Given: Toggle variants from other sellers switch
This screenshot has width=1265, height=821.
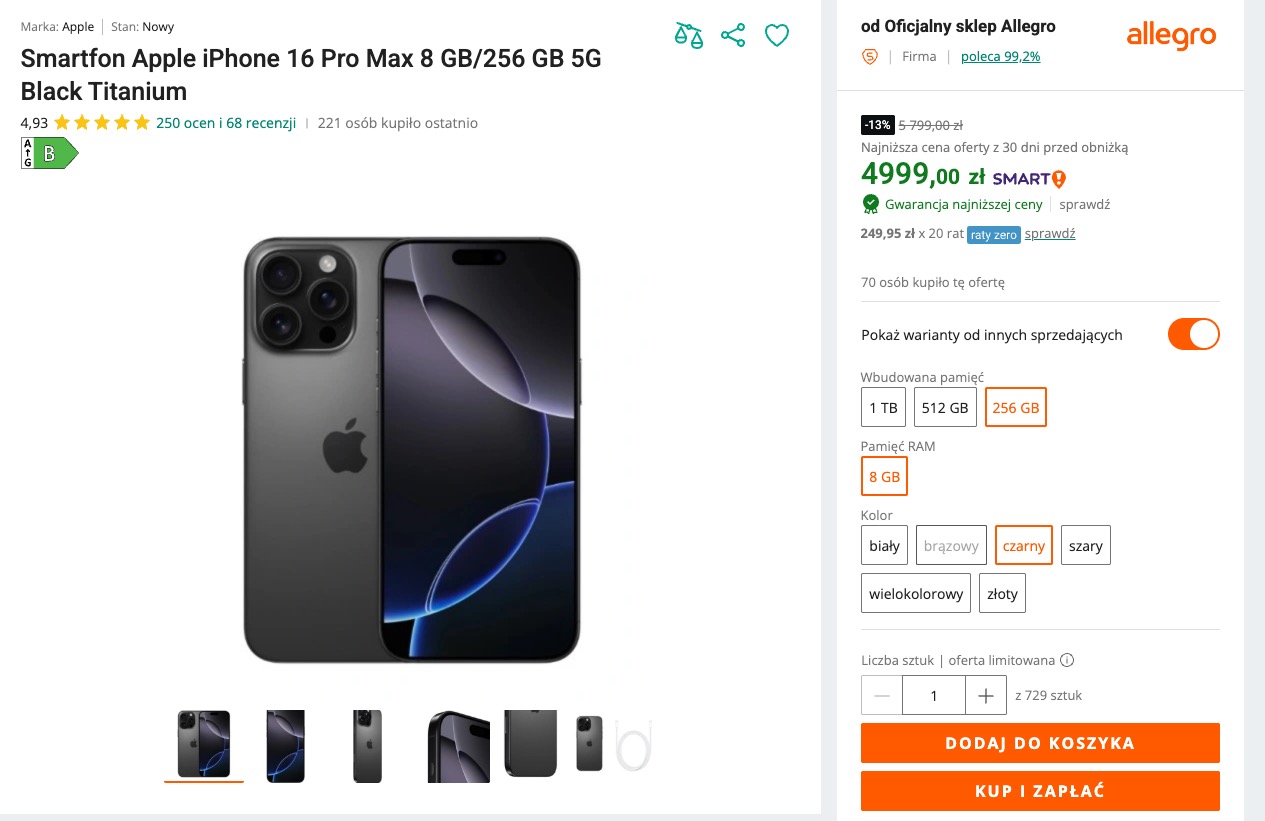Looking at the screenshot, I should (1194, 334).
